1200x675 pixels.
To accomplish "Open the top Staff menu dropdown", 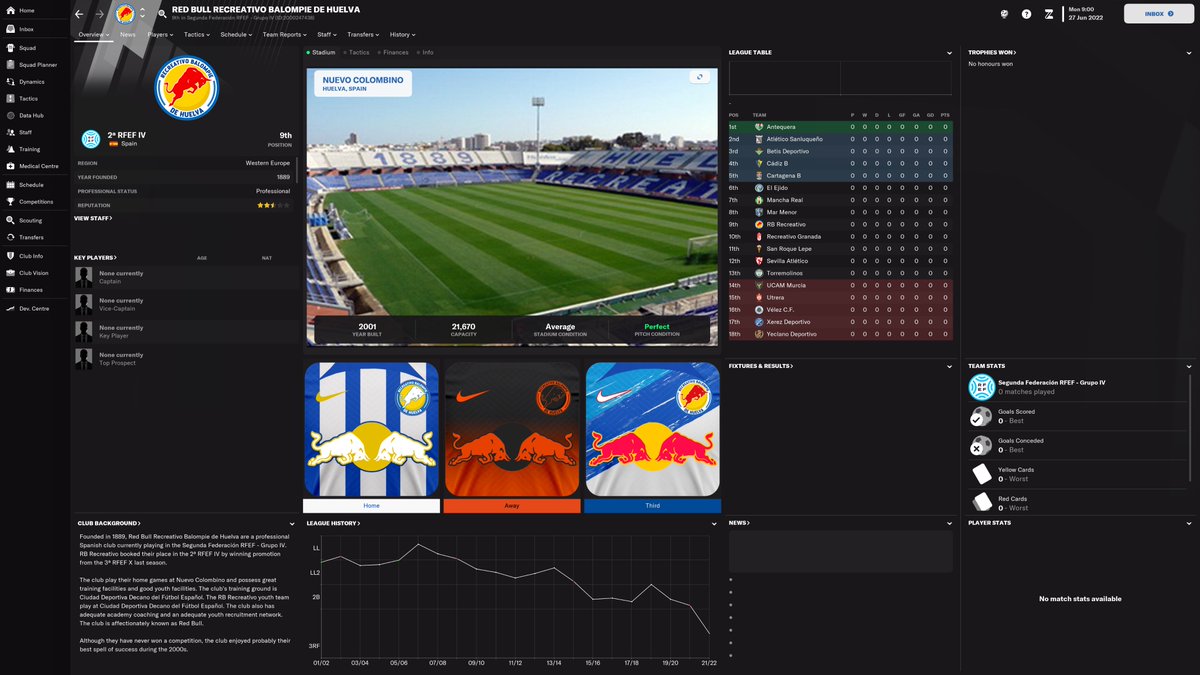I will (327, 34).
